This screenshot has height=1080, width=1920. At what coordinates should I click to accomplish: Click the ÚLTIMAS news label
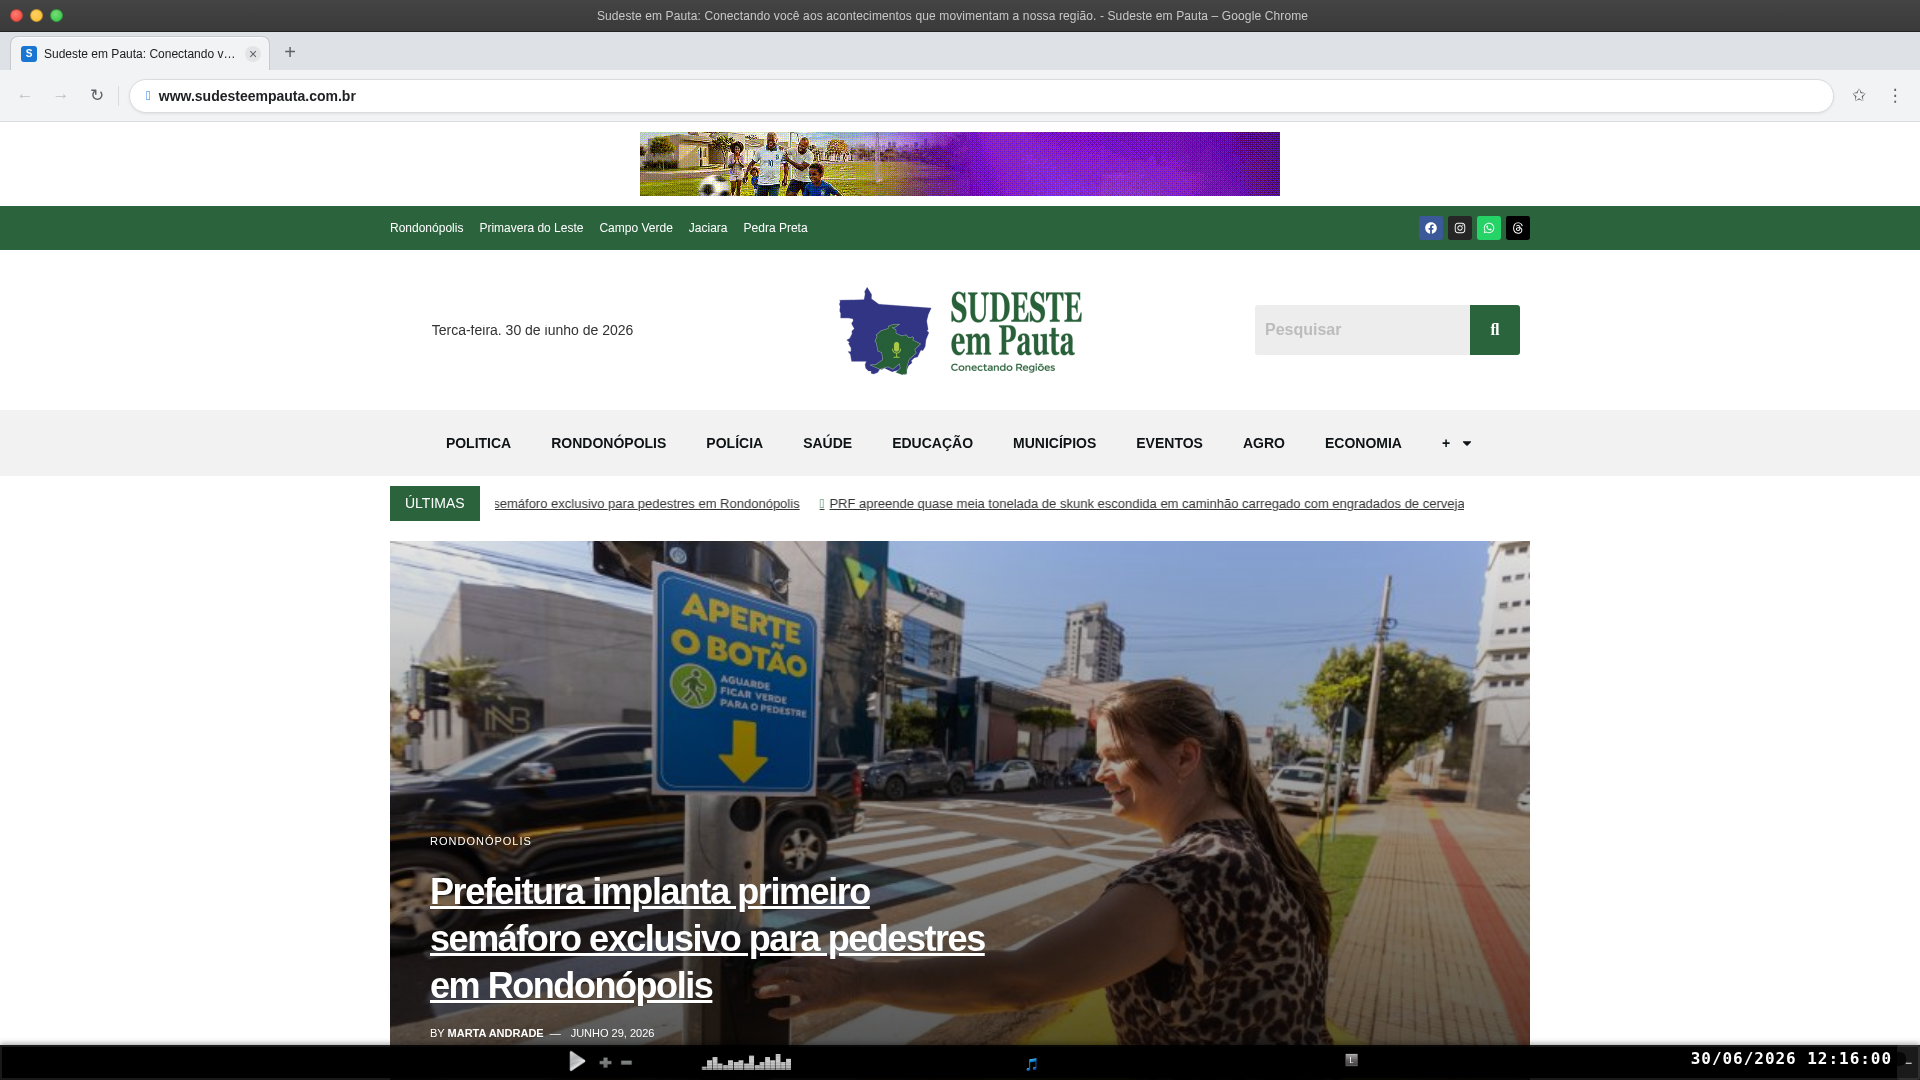coord(435,503)
